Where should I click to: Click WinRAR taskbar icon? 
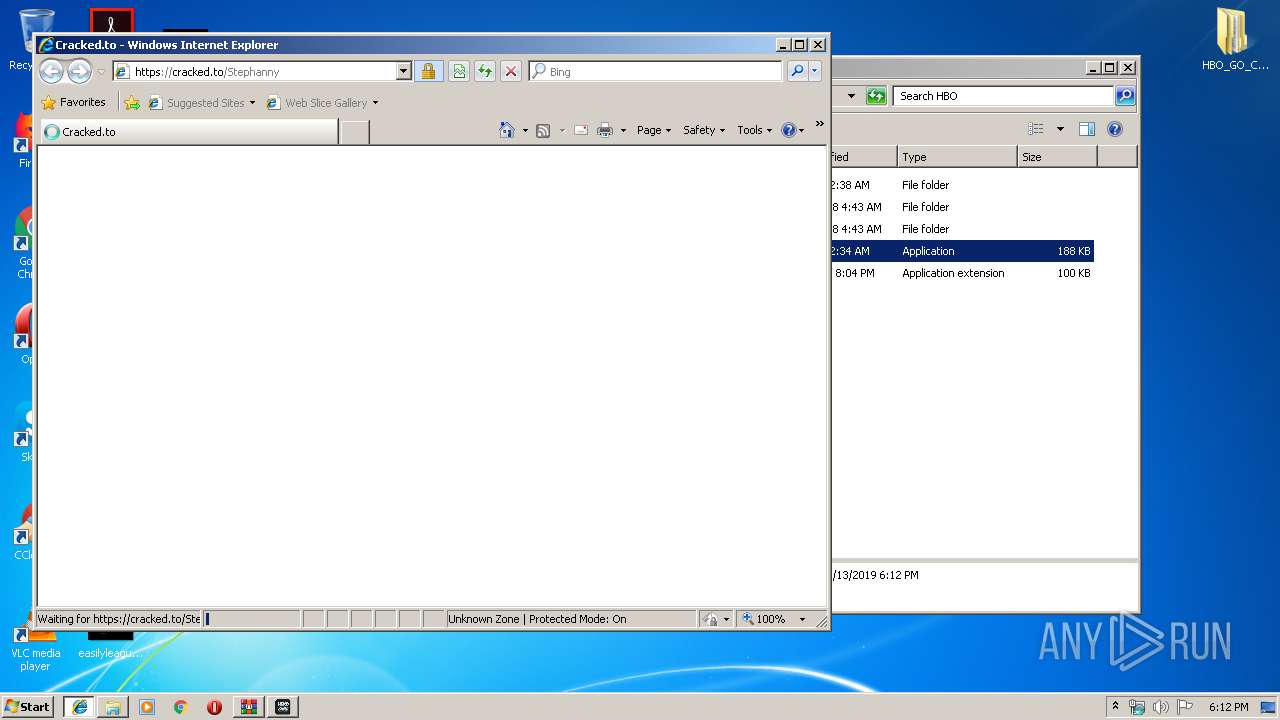pyautogui.click(x=248, y=707)
